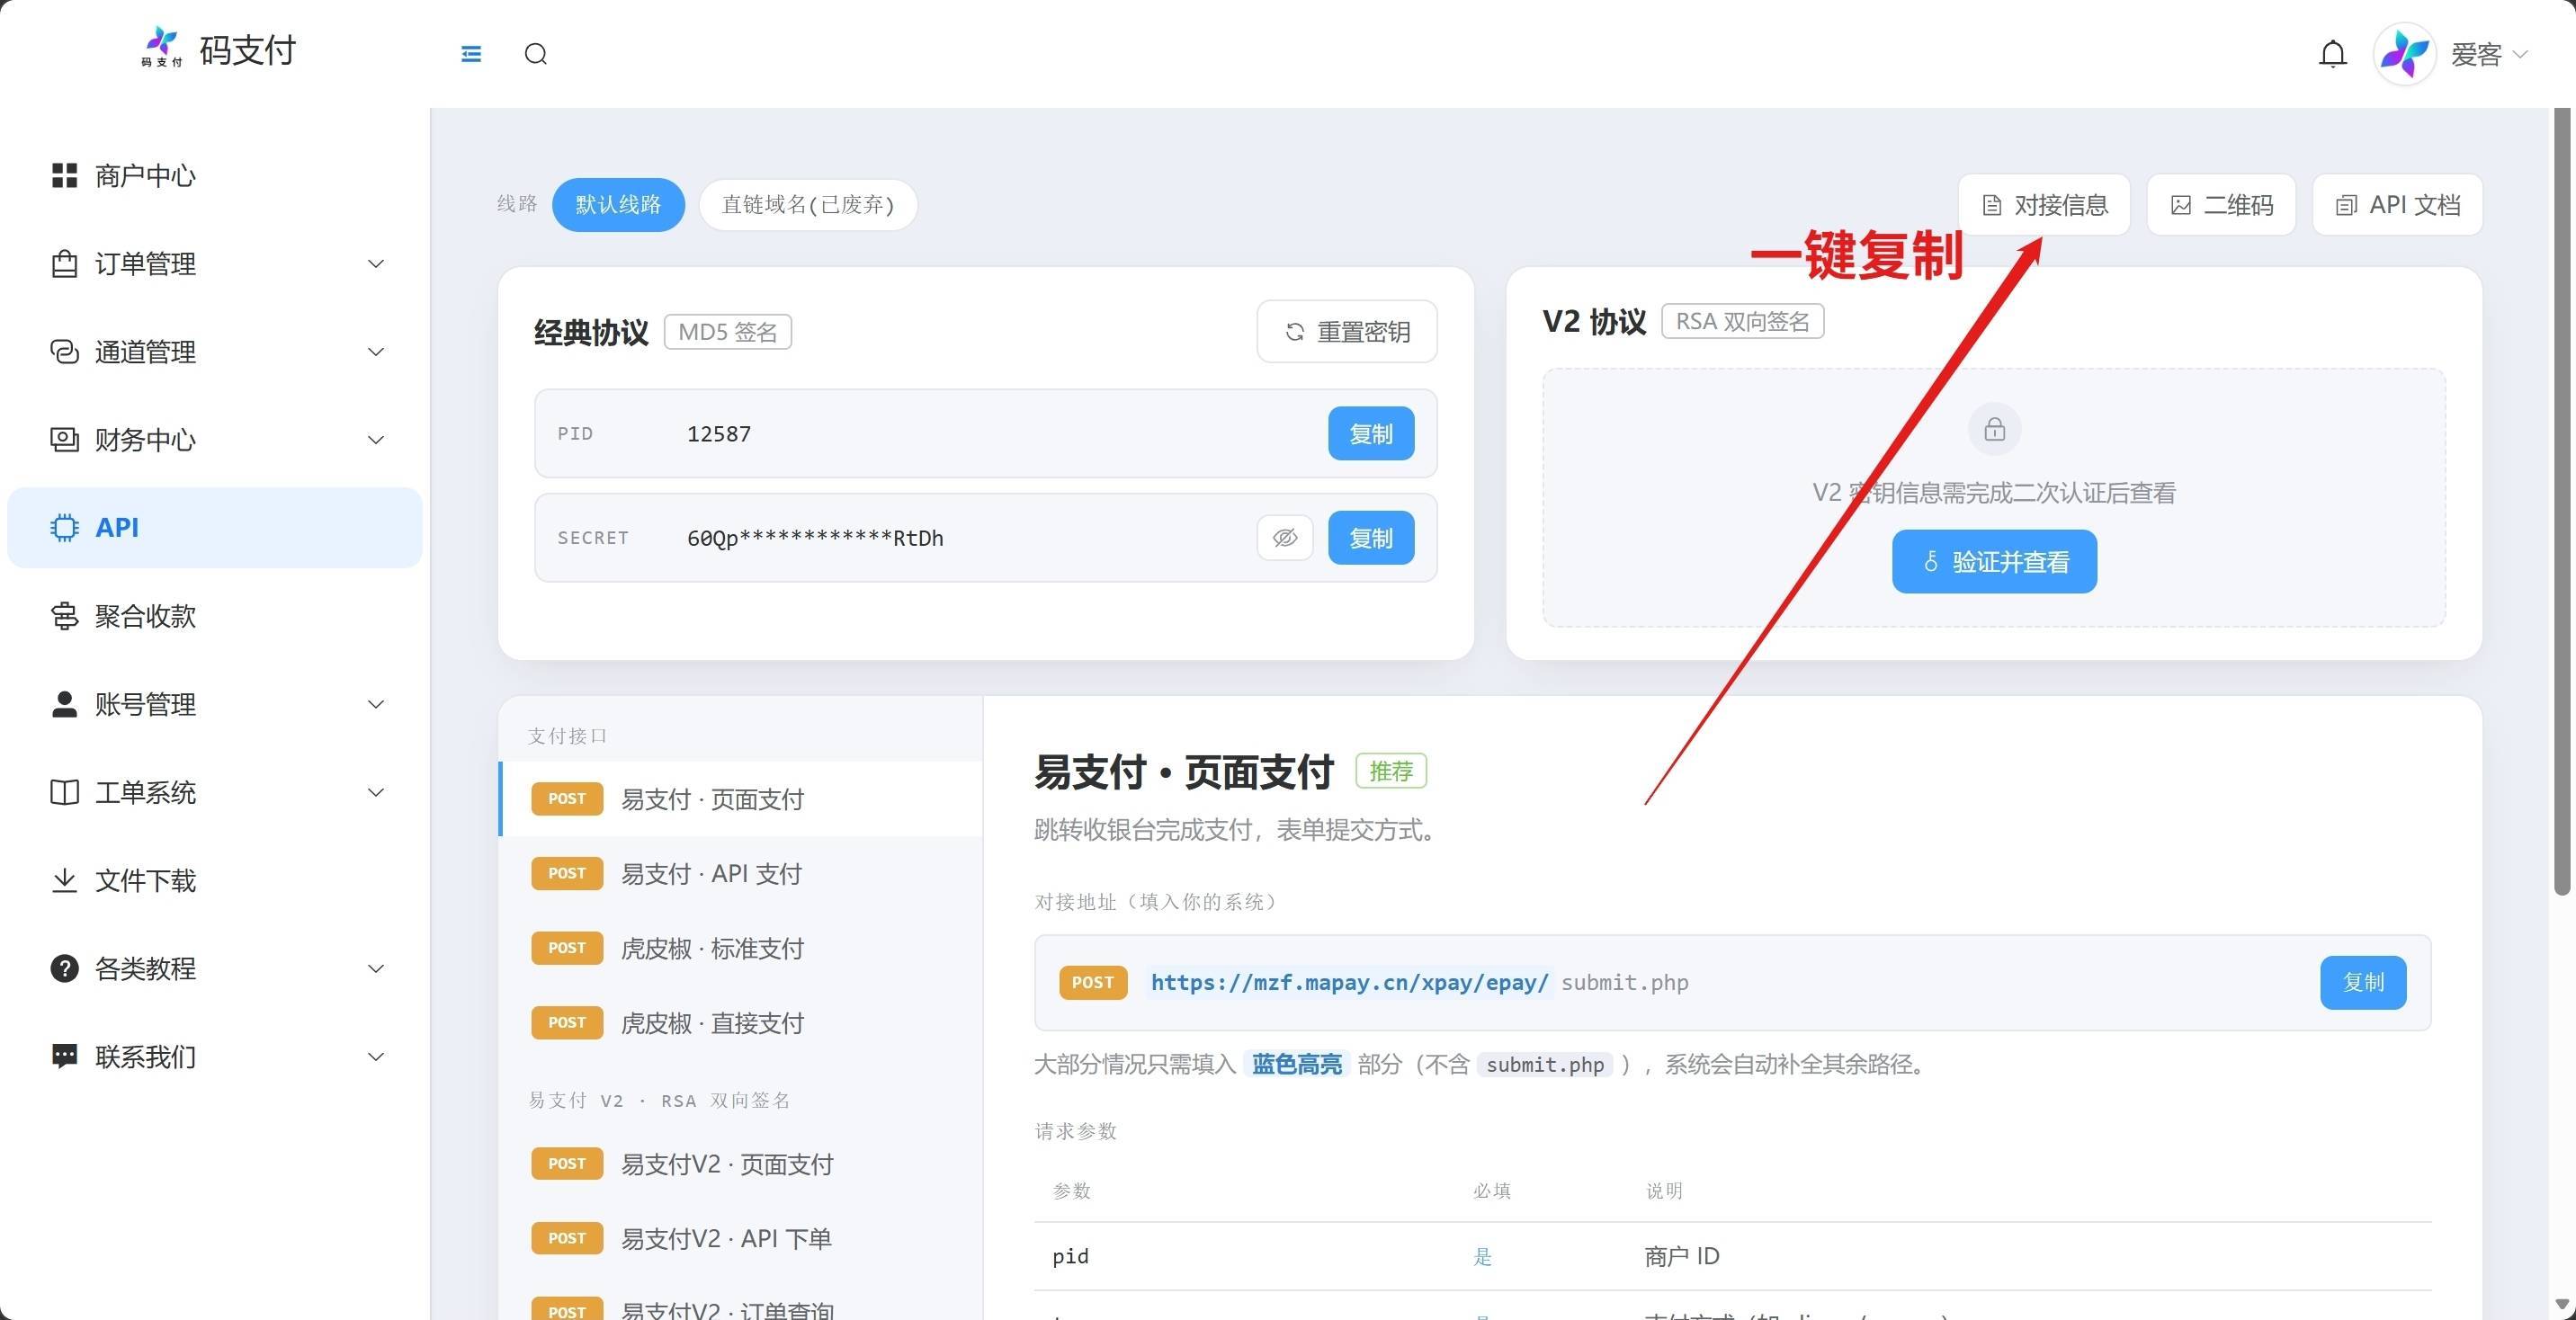This screenshot has width=2576, height=1320.
Task: Select 虎皮椒 · 直接支付 endpoint
Action: (740, 1023)
